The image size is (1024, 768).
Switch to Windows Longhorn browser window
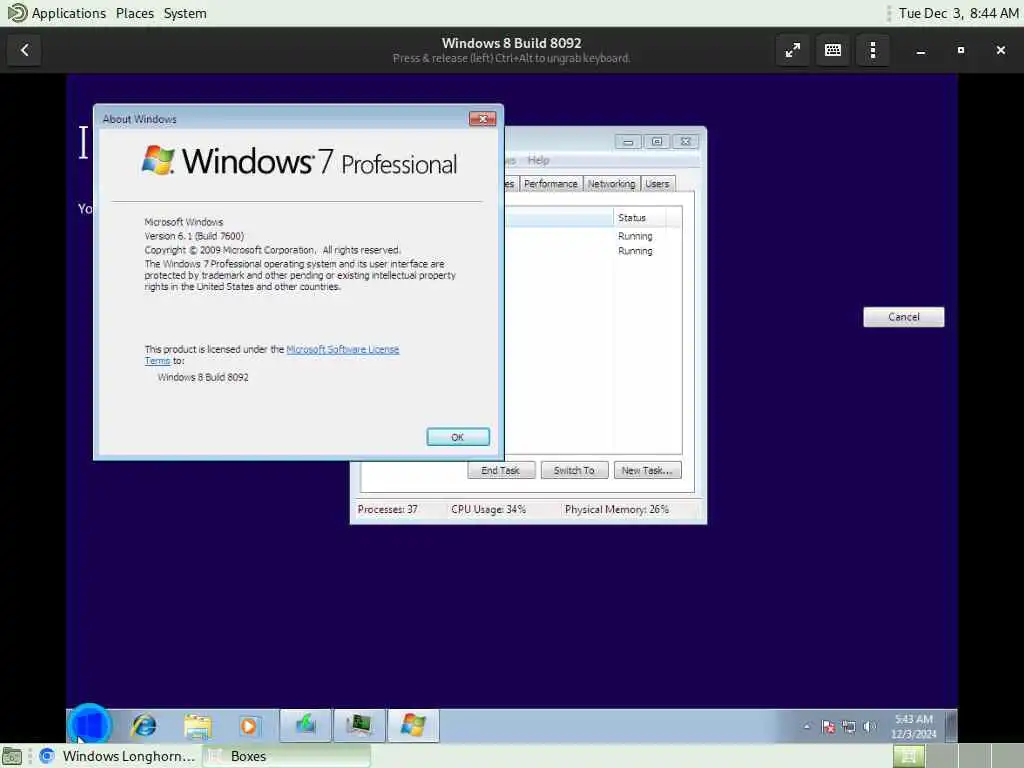pyautogui.click(x=118, y=756)
